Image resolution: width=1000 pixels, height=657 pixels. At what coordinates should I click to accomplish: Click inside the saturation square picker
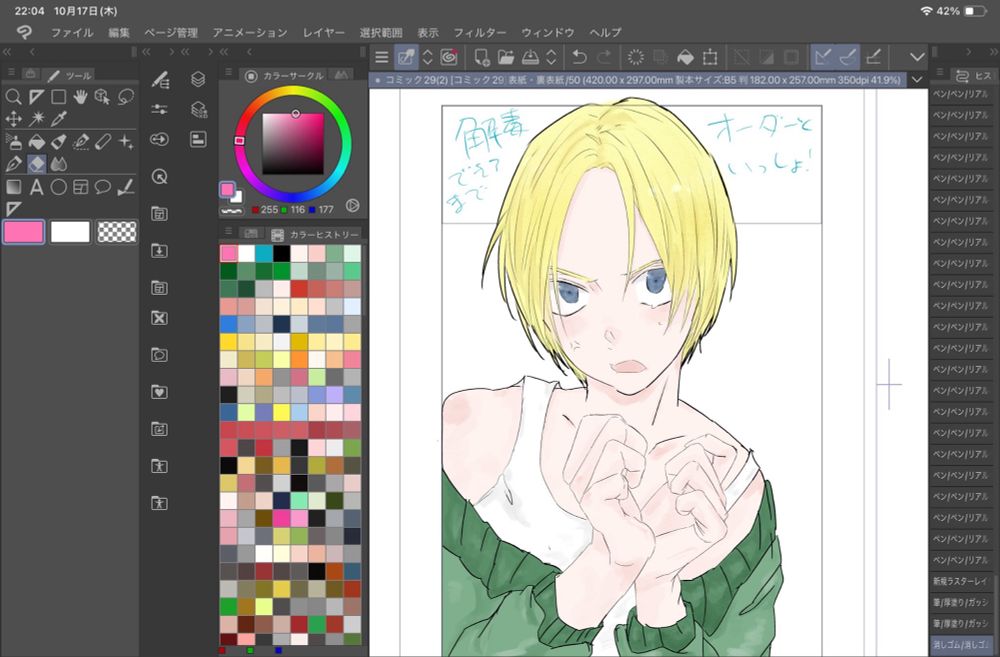pos(293,144)
